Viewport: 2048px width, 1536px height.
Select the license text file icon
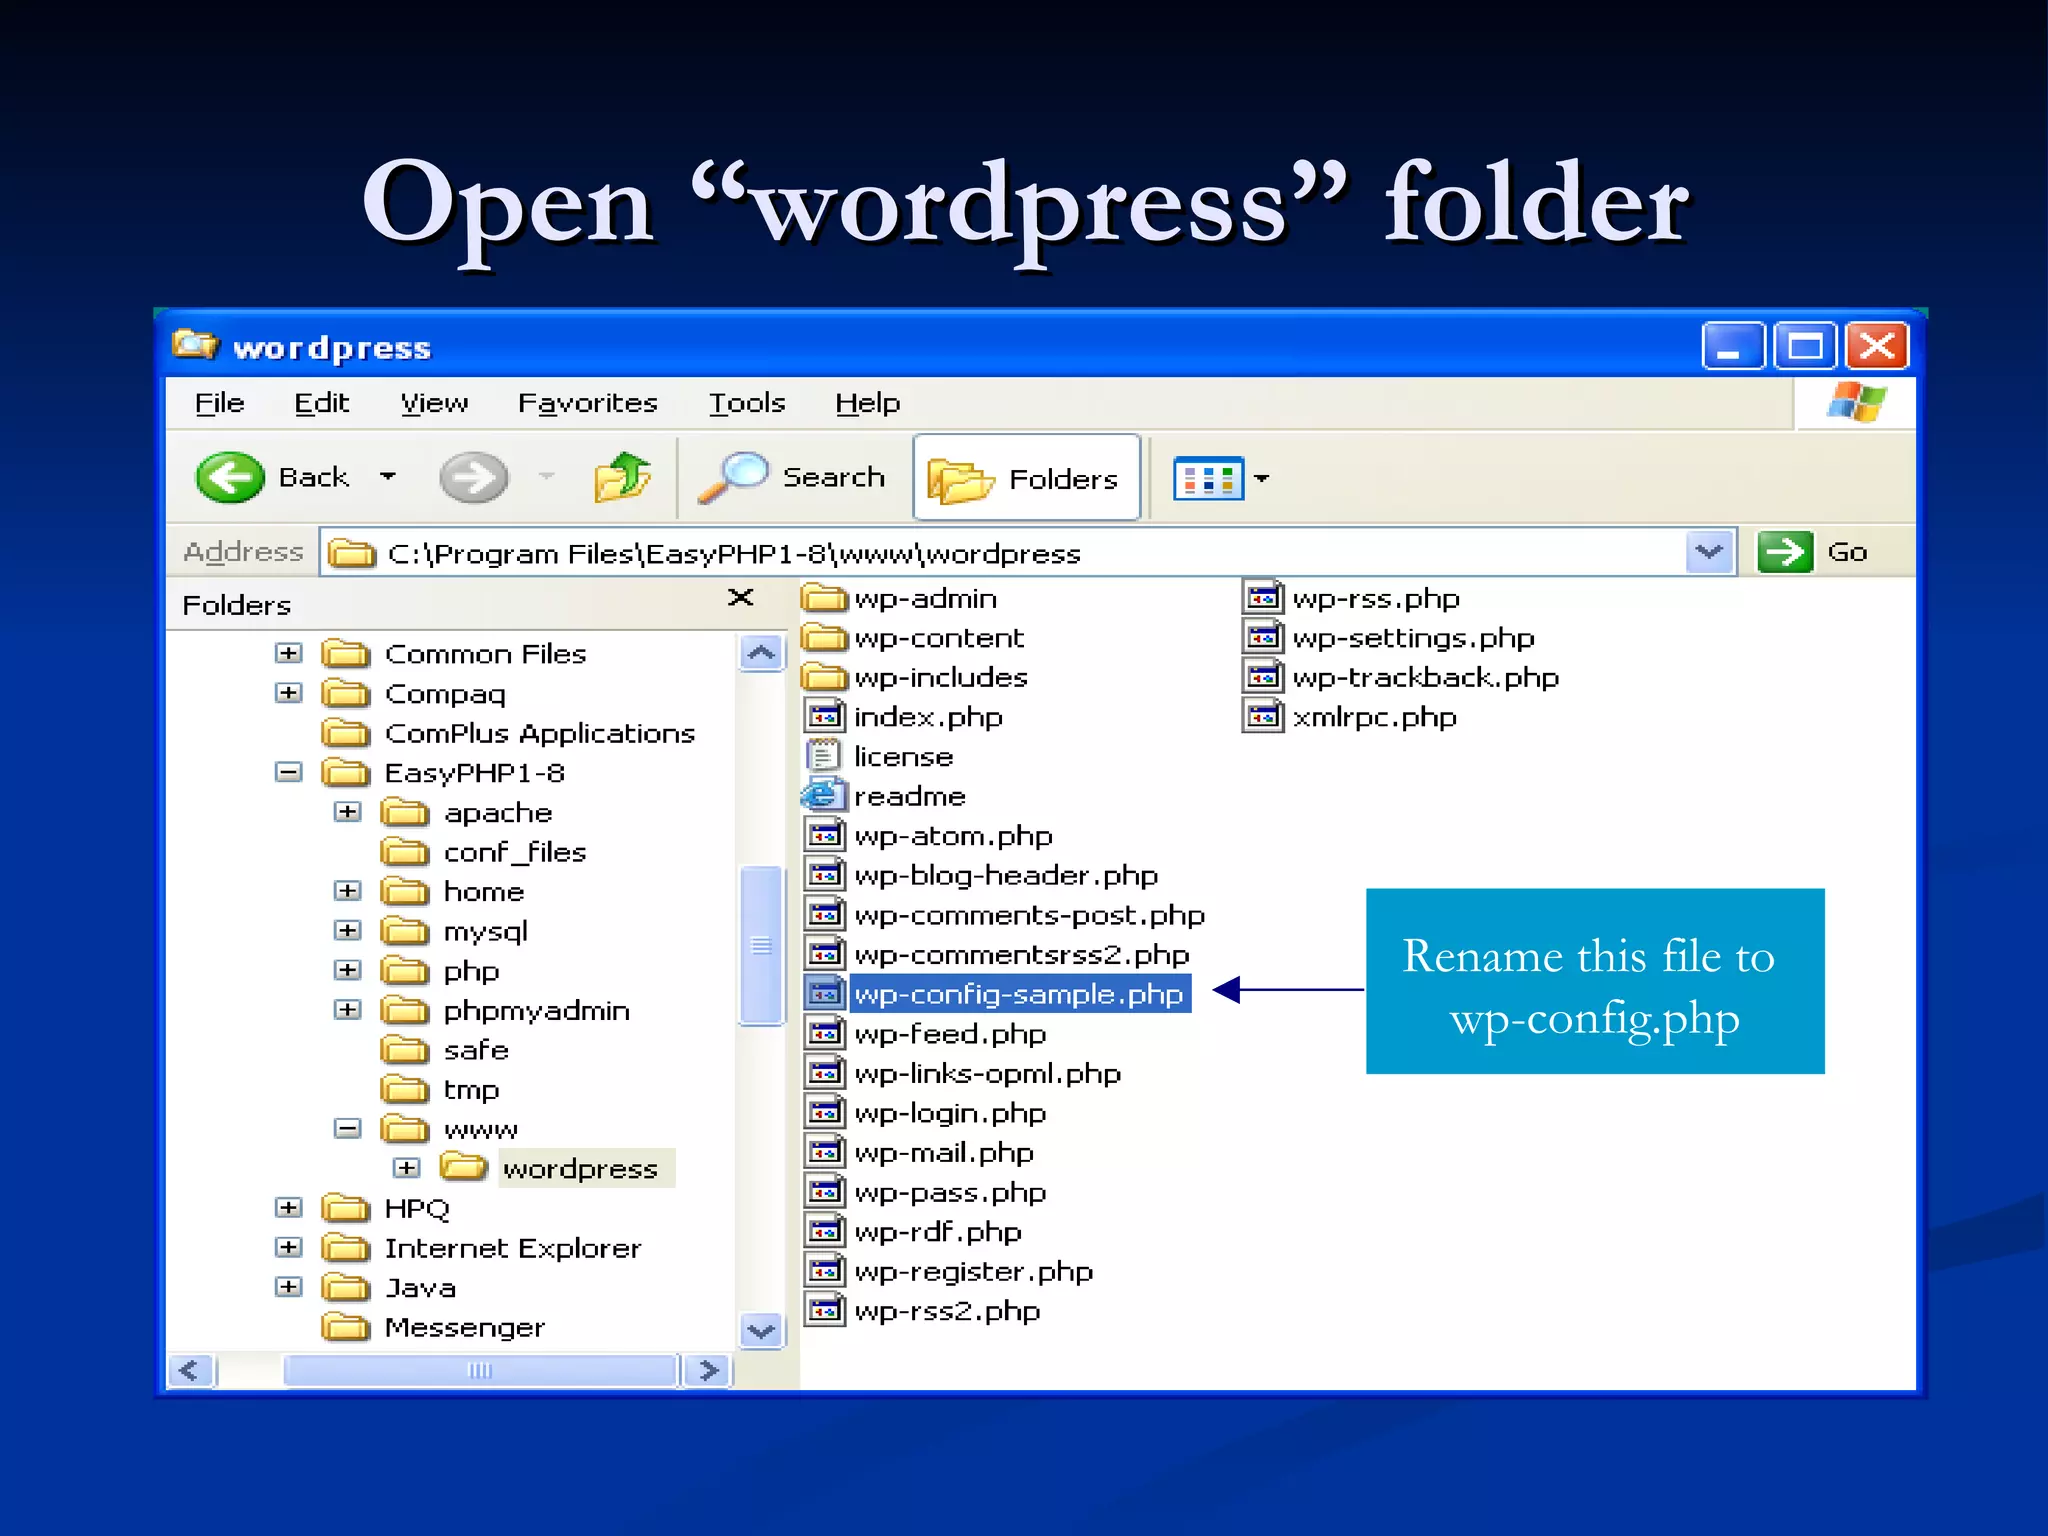point(823,756)
